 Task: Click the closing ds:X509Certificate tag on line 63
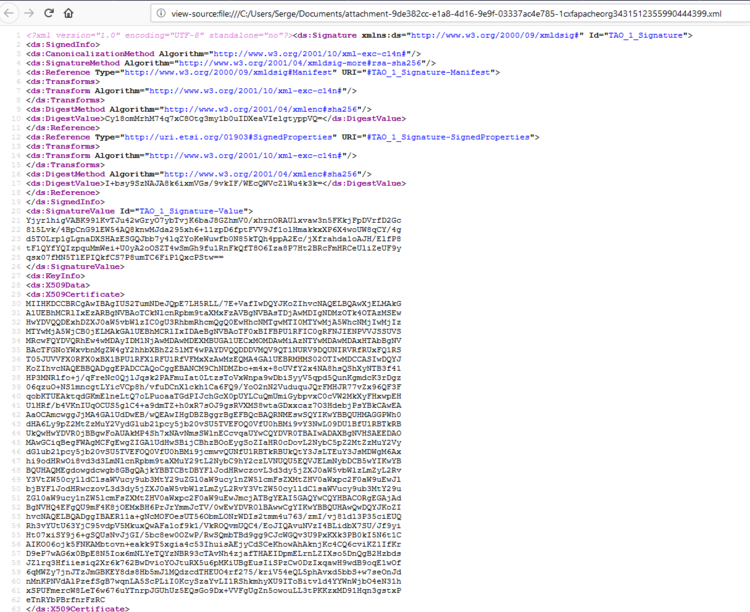pyautogui.click(x=77, y=609)
